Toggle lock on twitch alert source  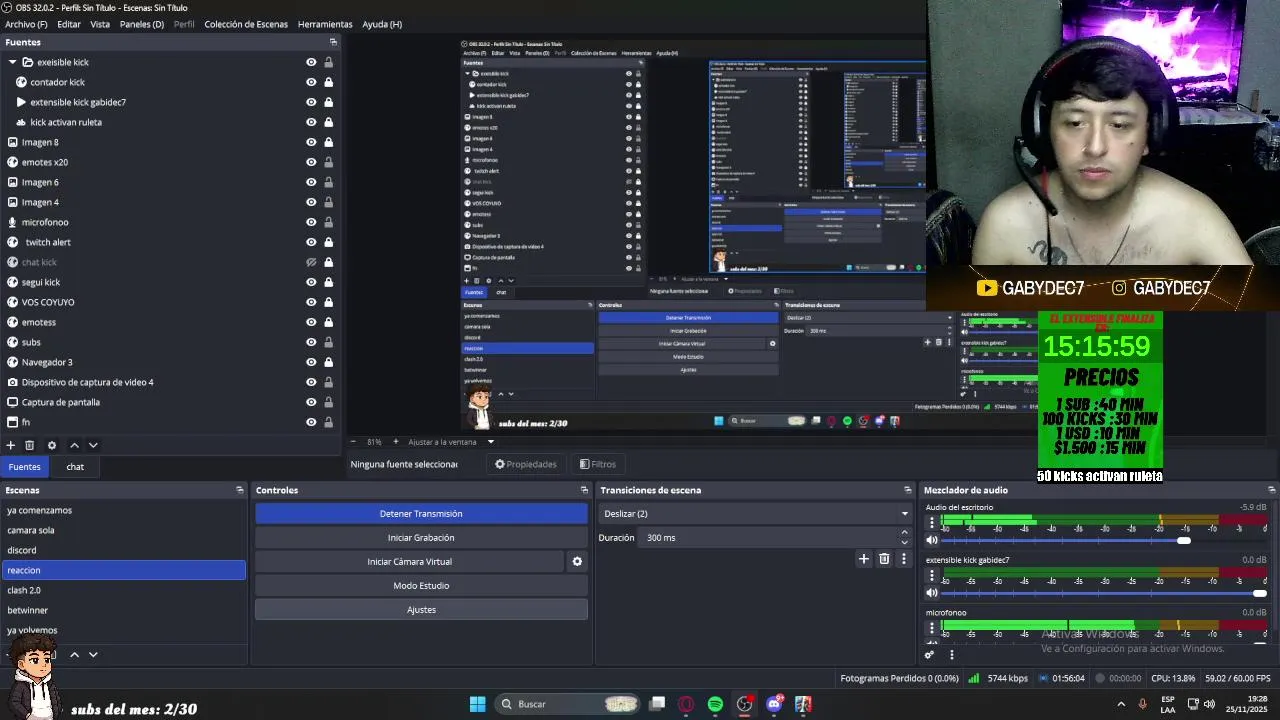pyautogui.click(x=328, y=242)
